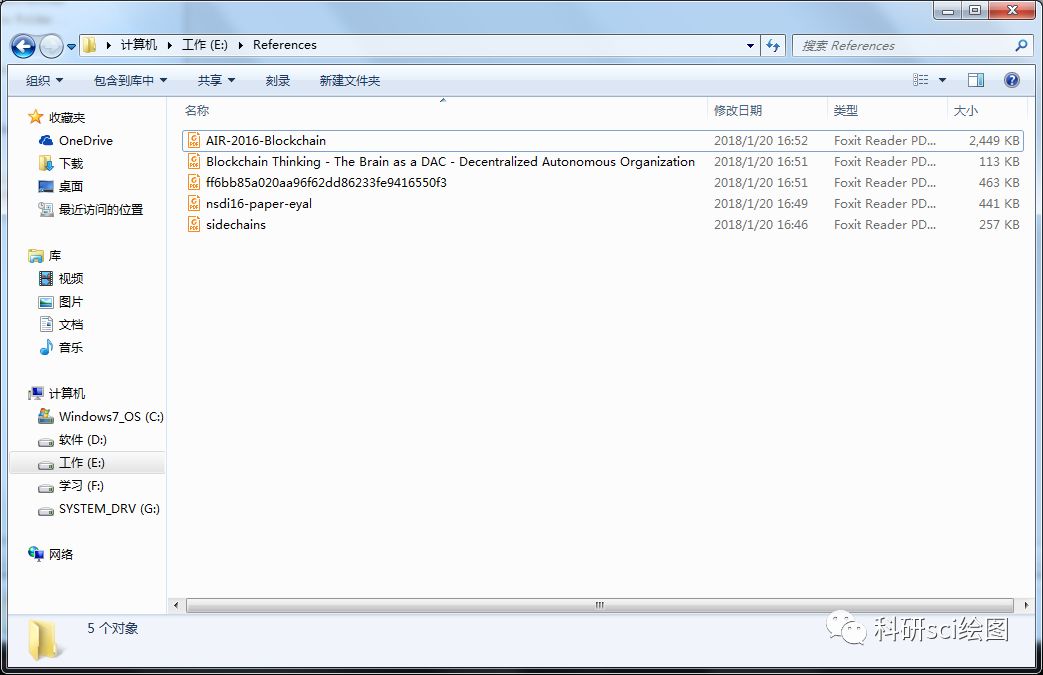Open Help with question mark icon
1043x675 pixels.
click(1011, 80)
